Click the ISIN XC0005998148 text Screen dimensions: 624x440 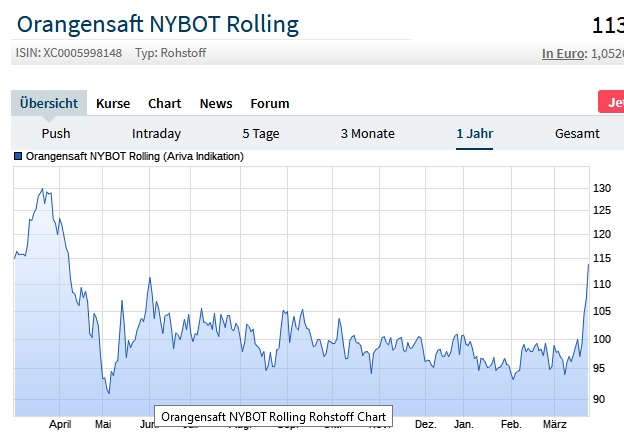[69, 53]
